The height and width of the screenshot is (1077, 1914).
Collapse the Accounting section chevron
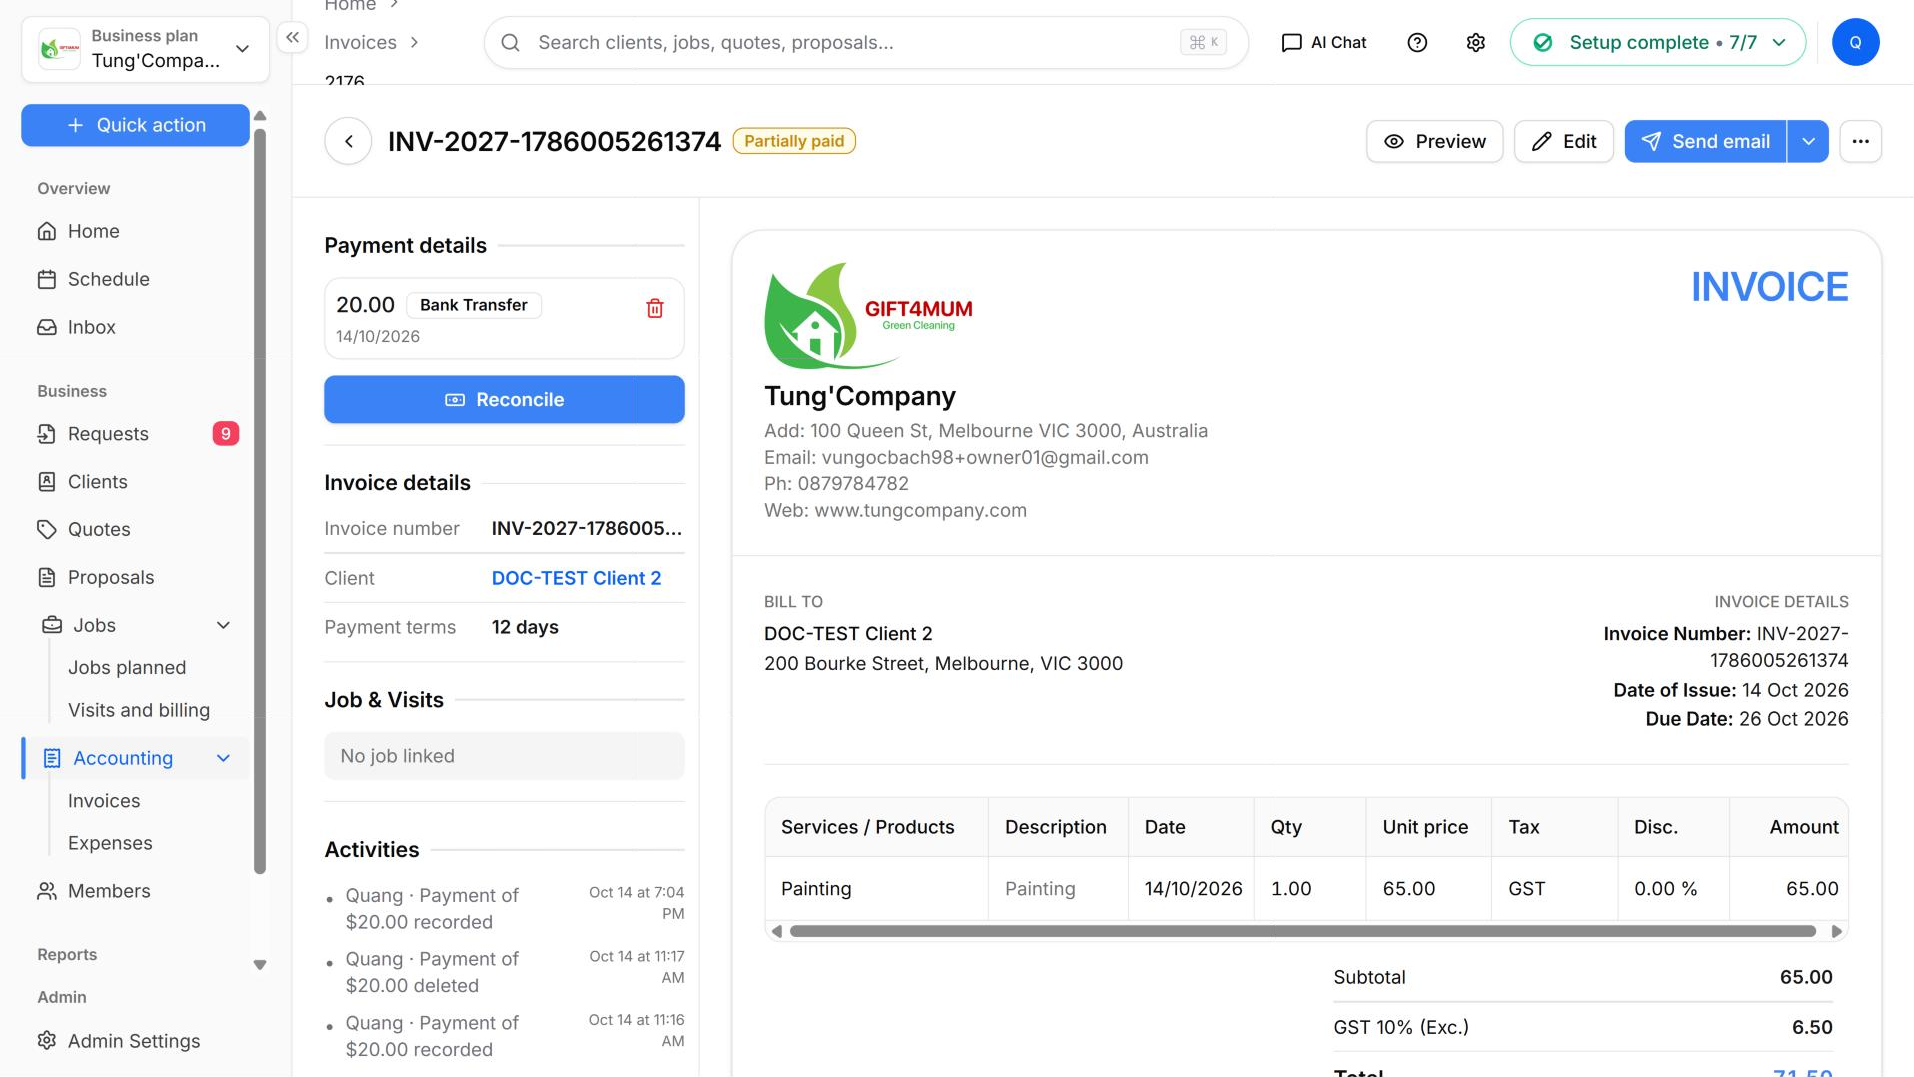tap(223, 758)
